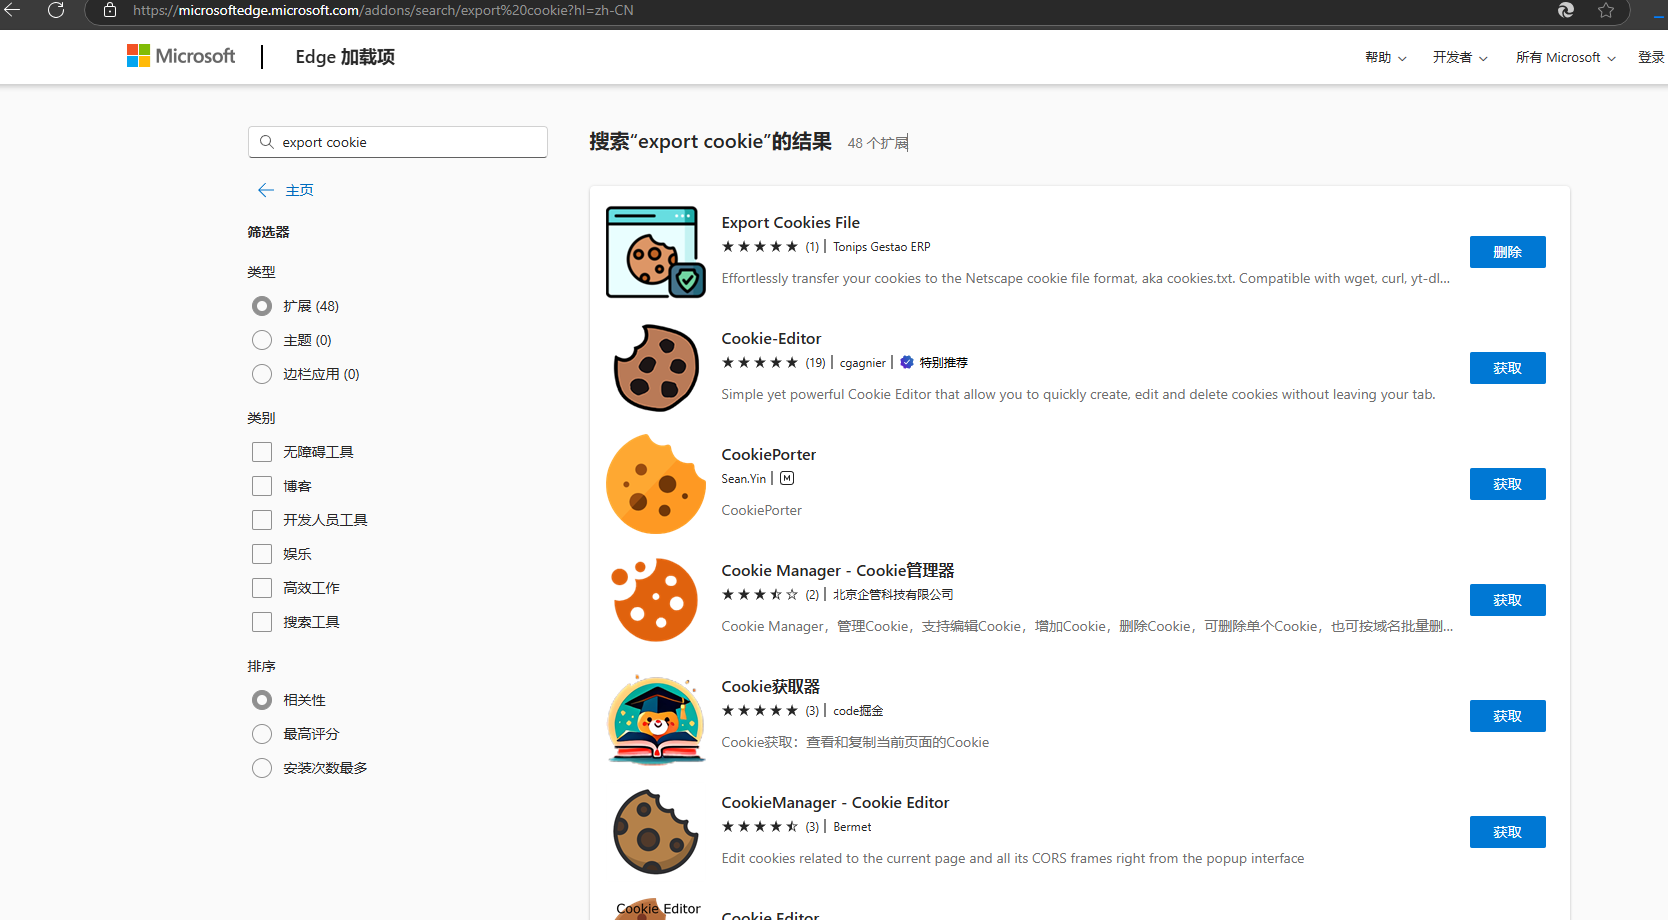The height and width of the screenshot is (920, 1668).
Task: Click publisher name Tonips Gestao ERP
Action: pyautogui.click(x=881, y=247)
